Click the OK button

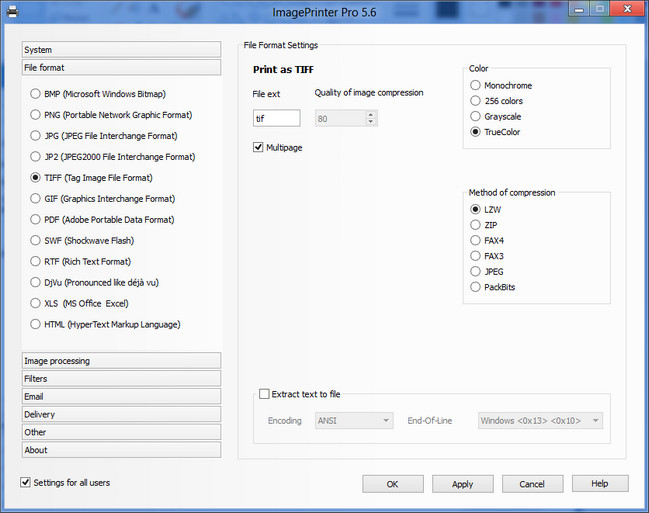[x=393, y=484]
